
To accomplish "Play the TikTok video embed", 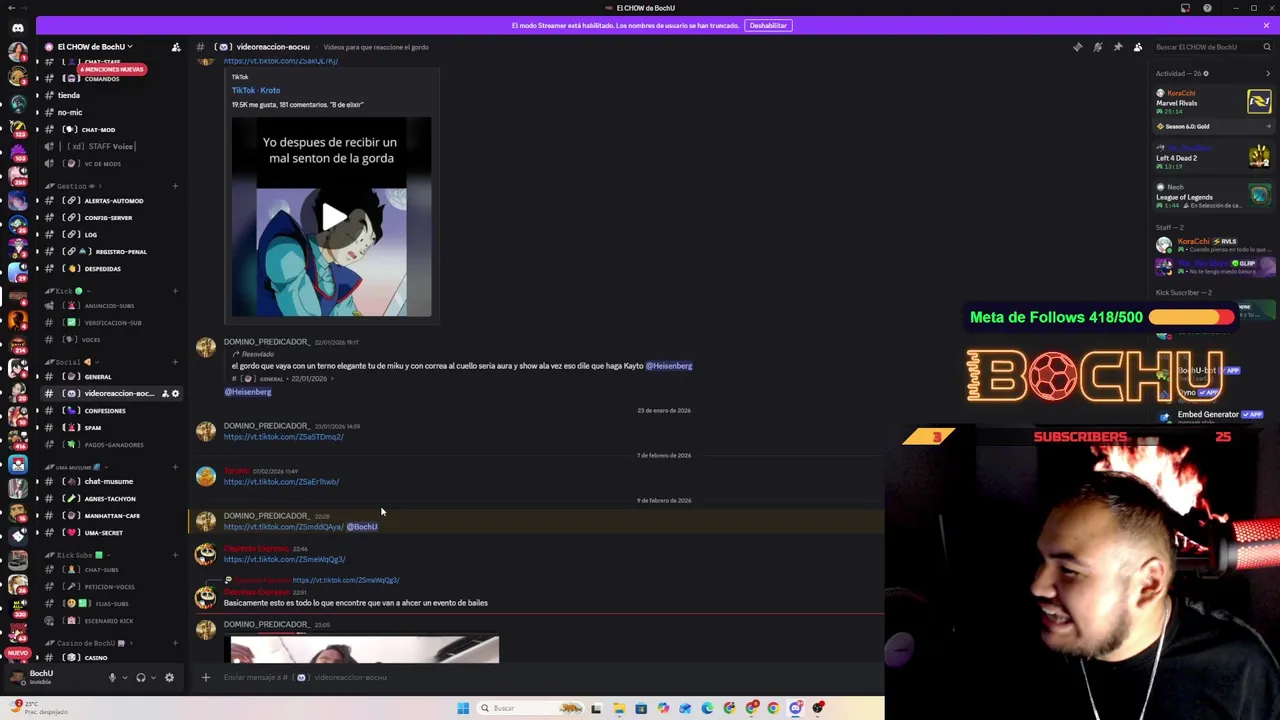I will click(x=334, y=217).
